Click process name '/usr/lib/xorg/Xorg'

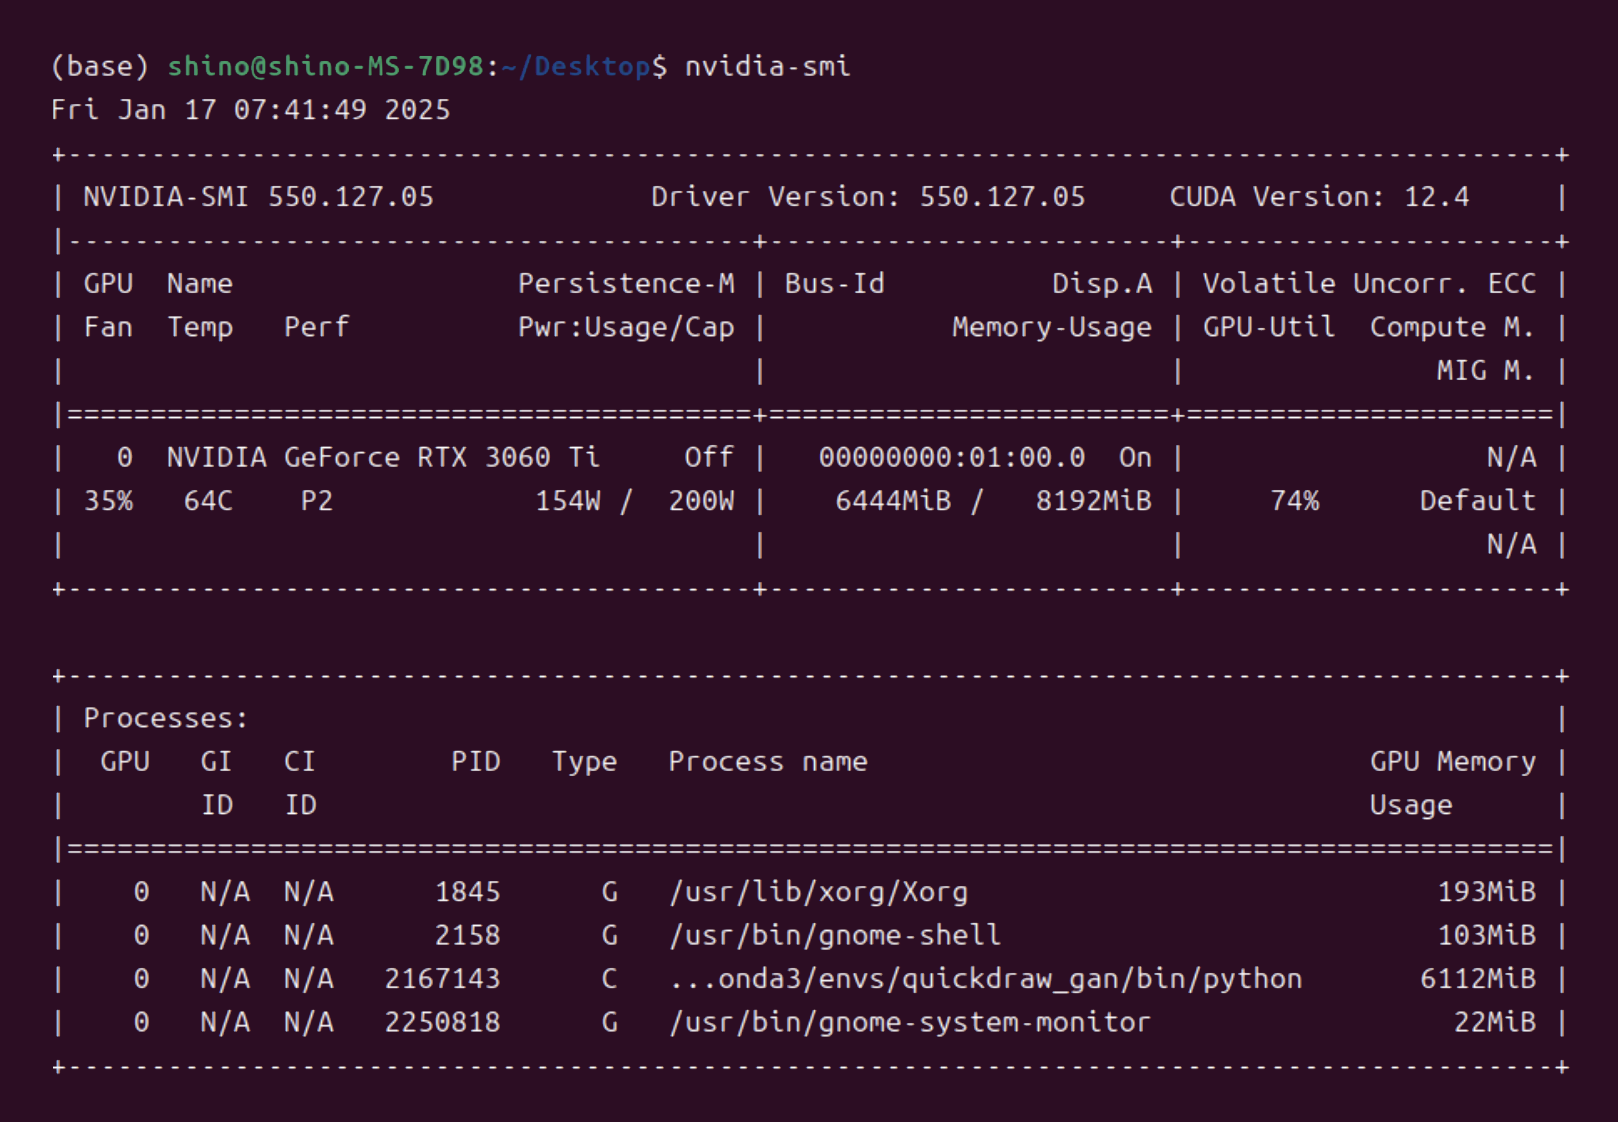tap(818, 892)
